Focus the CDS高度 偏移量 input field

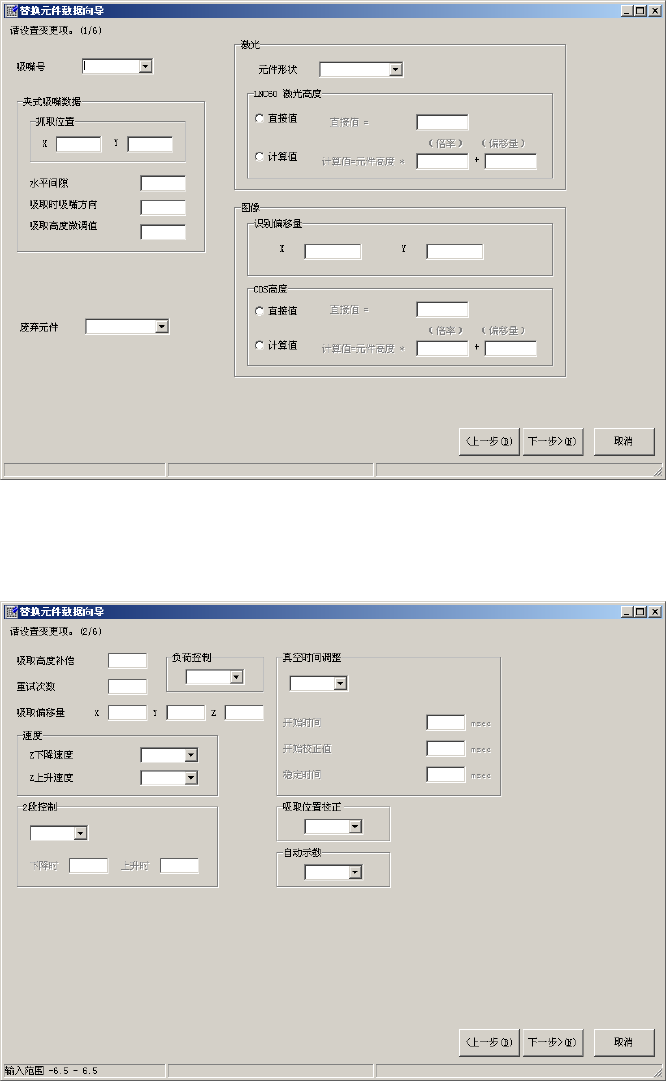pos(511,349)
